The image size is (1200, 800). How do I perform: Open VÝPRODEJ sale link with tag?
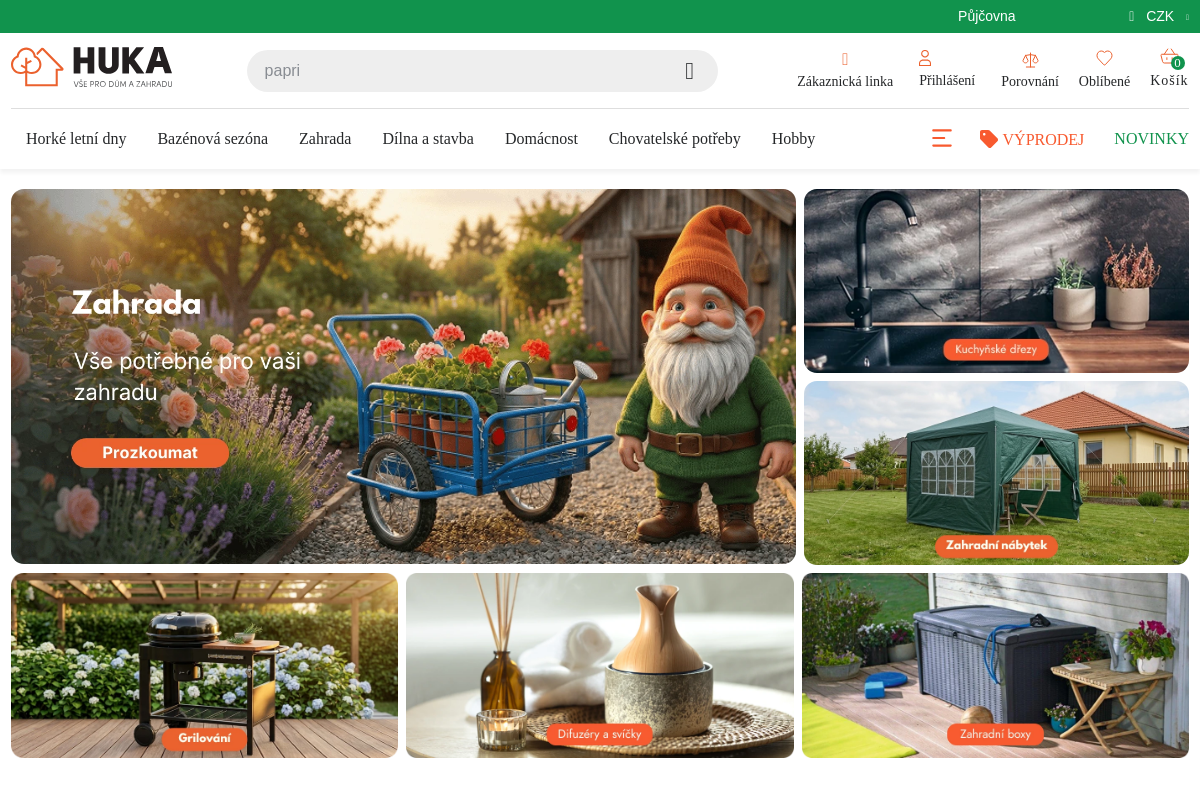point(1032,139)
